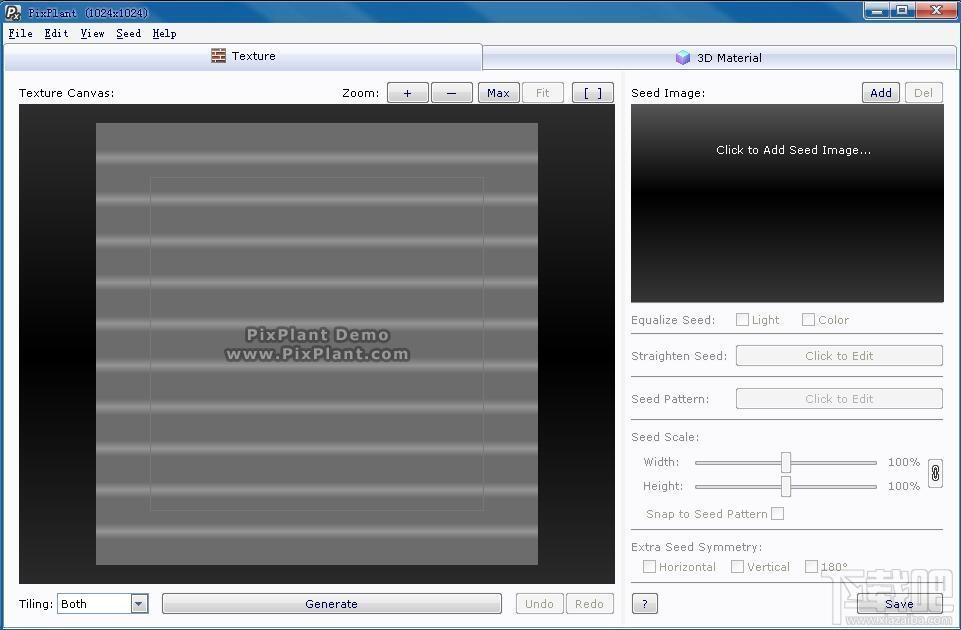Minimize the PixPlant window
Screen dimensions: 961x630
click(x=878, y=10)
